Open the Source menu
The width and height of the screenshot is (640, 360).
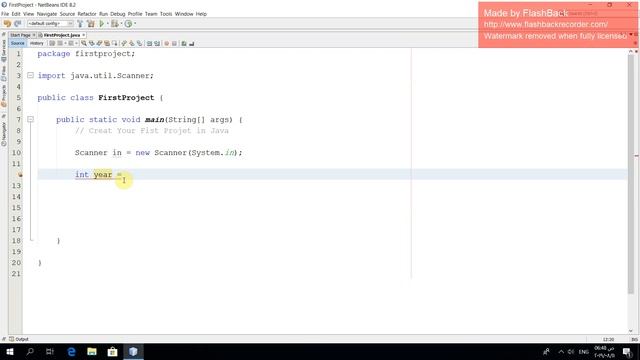[67, 14]
